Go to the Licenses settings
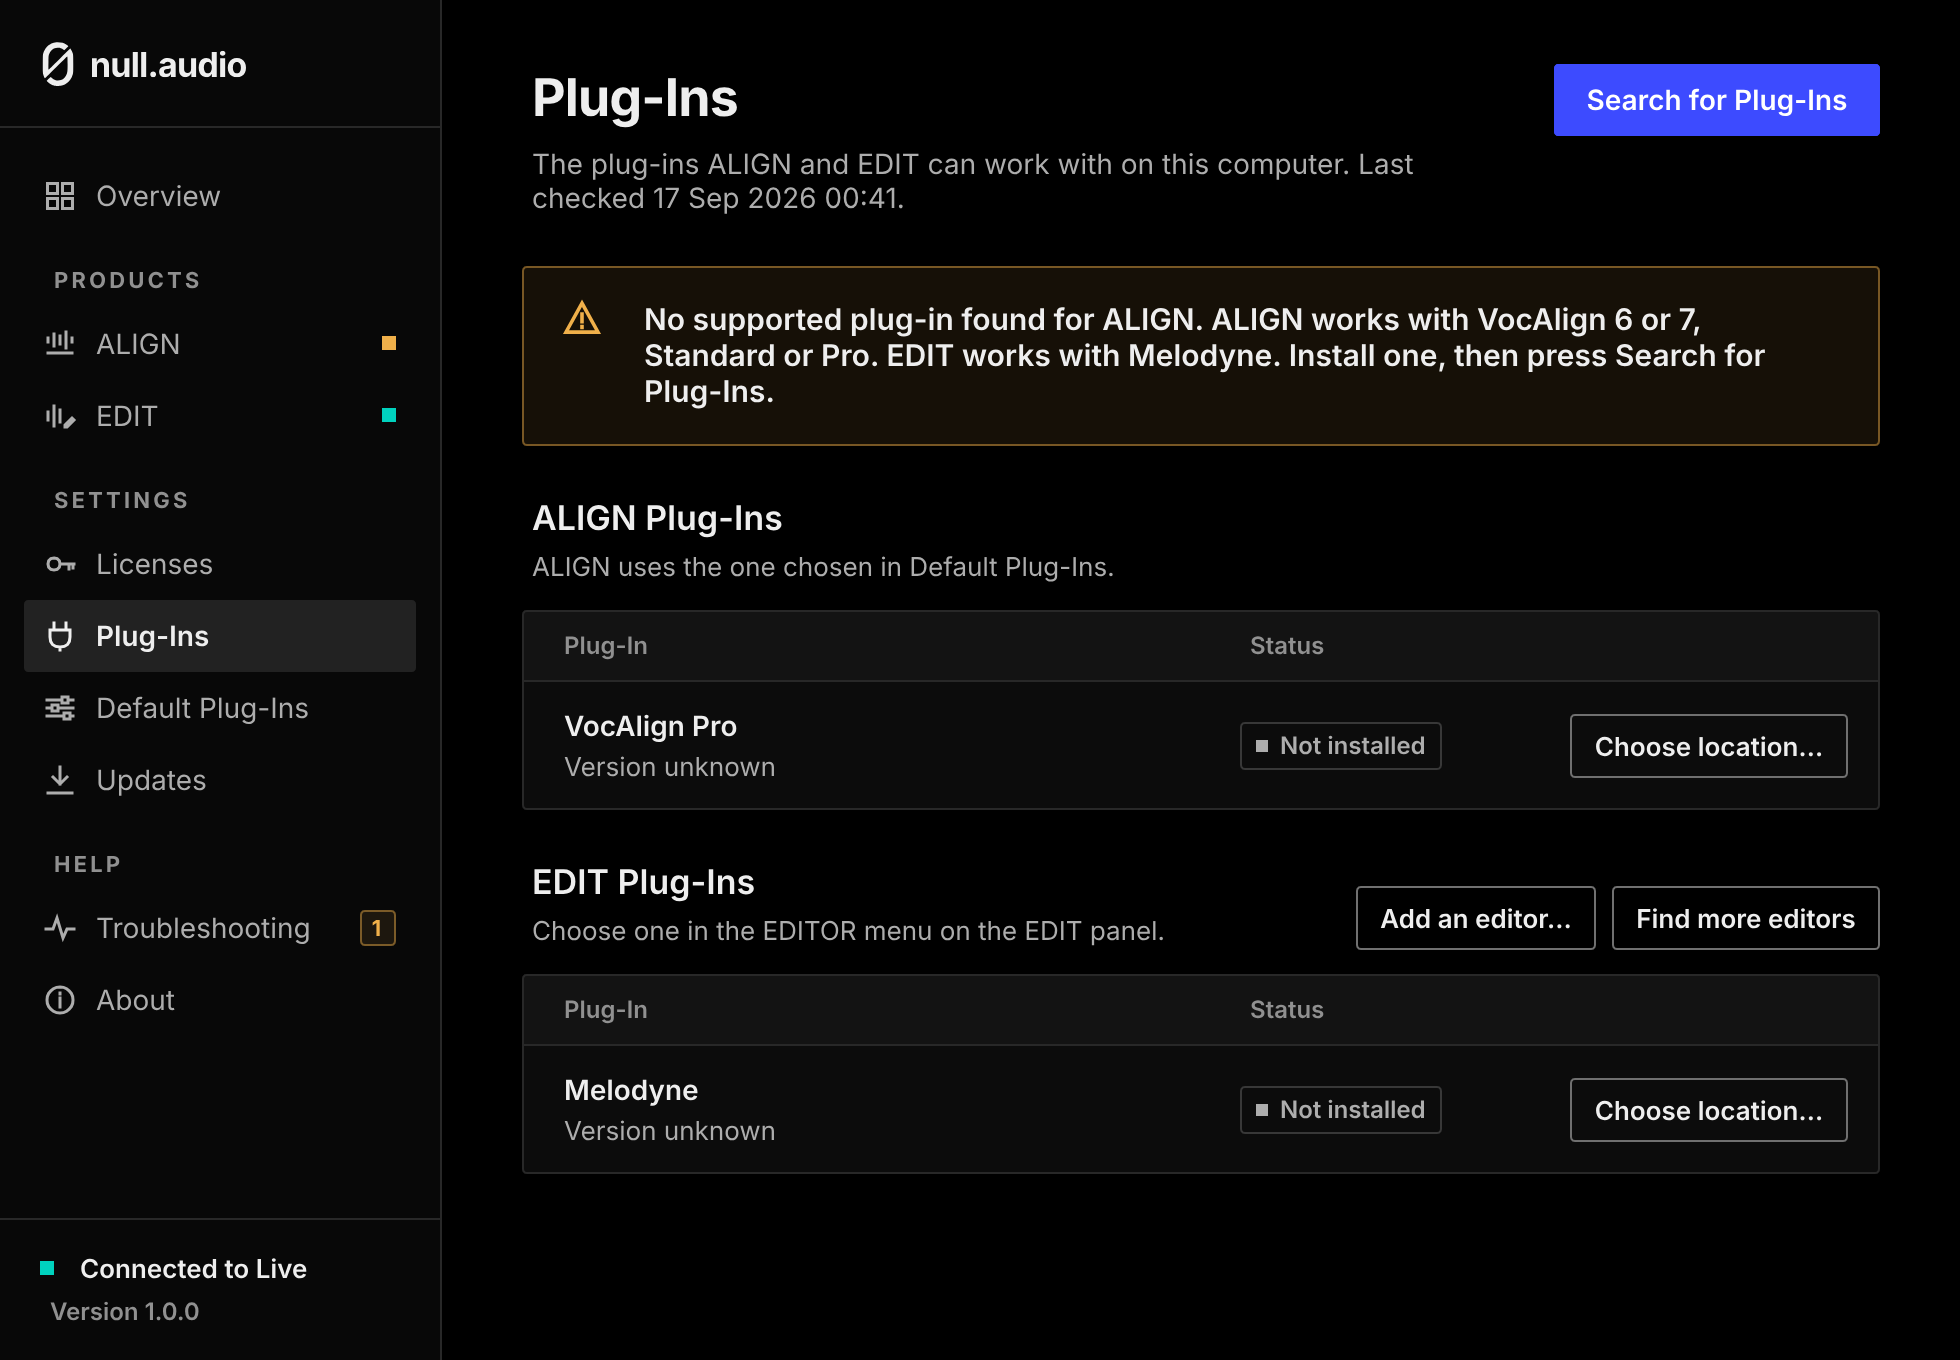1960x1360 pixels. point(220,564)
